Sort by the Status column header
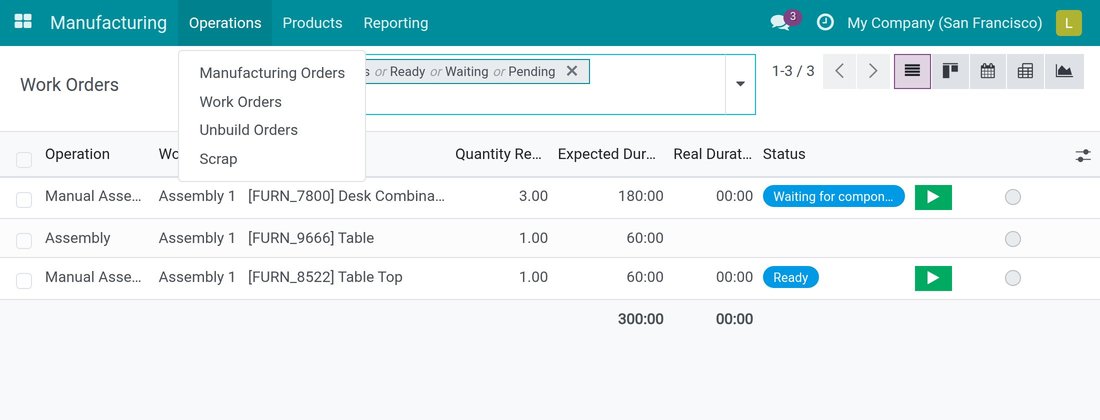The image size is (1100, 420). [784, 154]
